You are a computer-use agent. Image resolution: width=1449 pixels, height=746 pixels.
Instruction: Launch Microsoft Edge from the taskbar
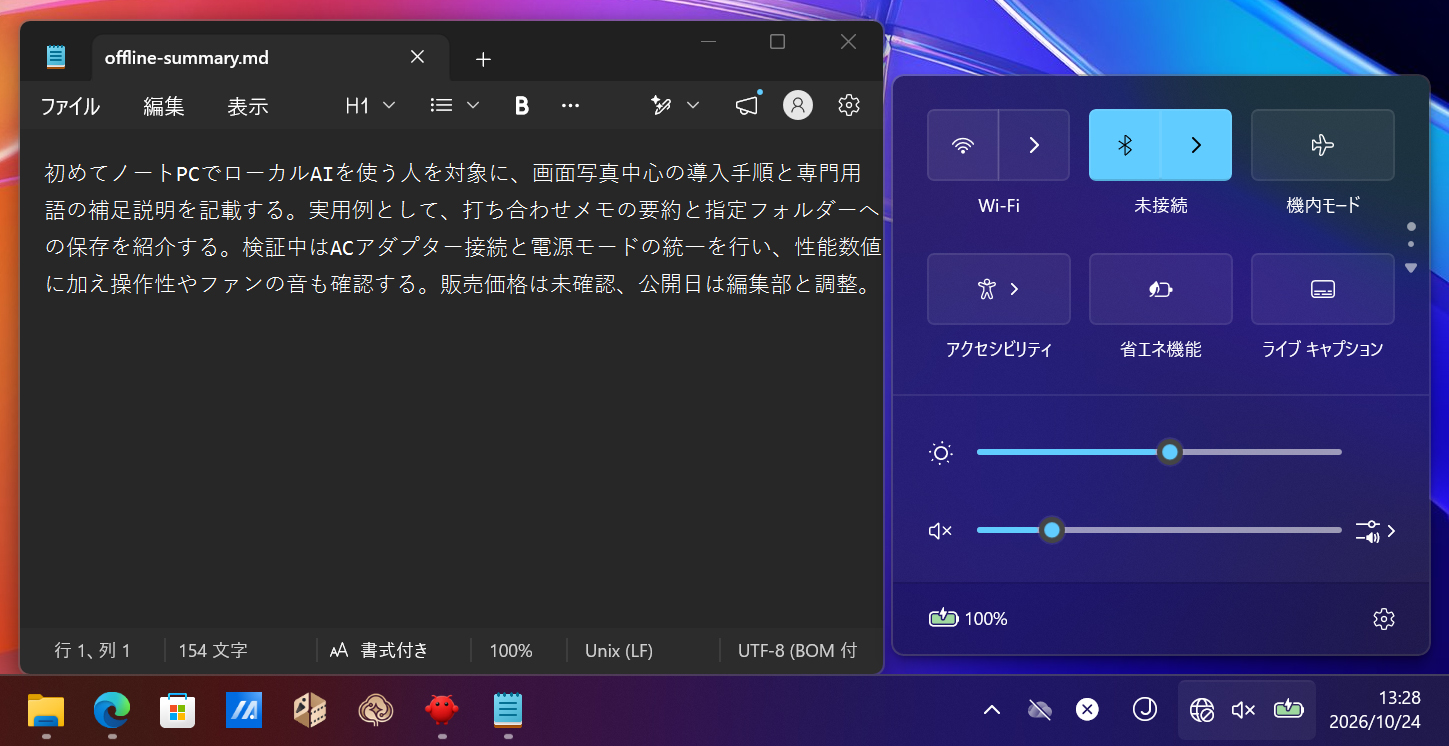pos(112,711)
